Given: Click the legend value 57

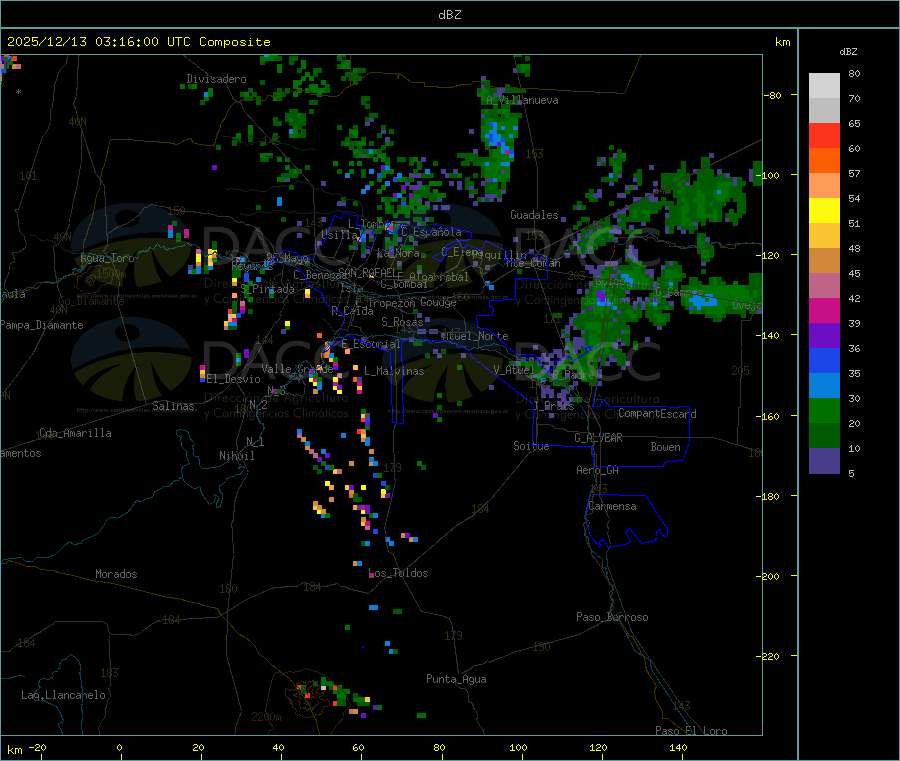Looking at the screenshot, I should pyautogui.click(x=854, y=173).
